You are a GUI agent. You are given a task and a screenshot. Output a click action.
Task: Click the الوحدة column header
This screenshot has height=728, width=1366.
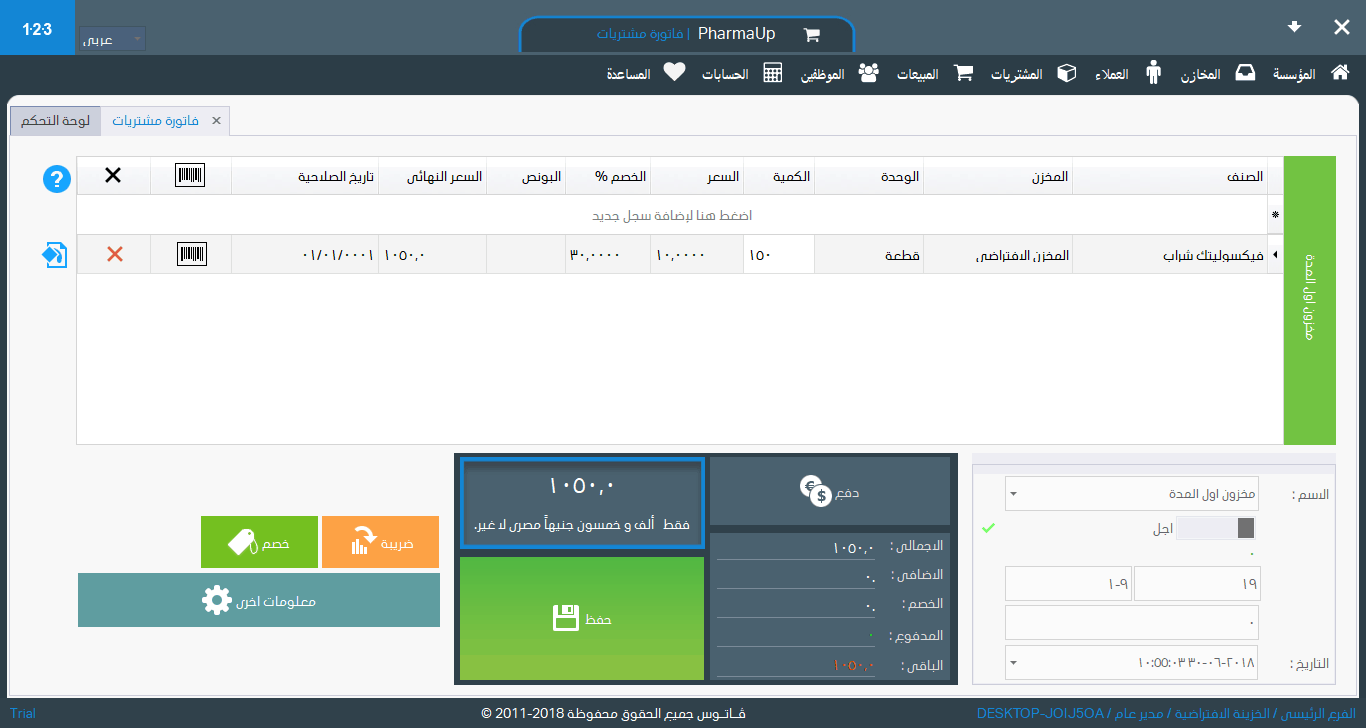(868, 176)
